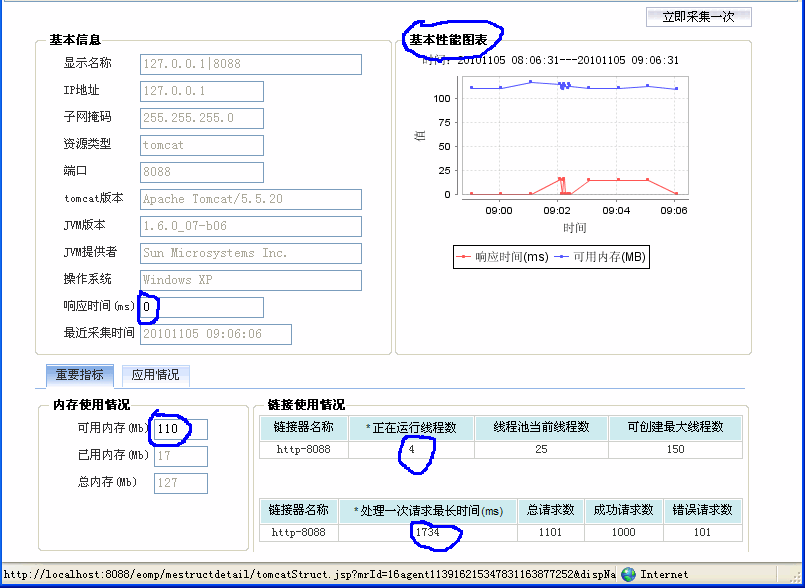
Task: Click the 显示名称 input field
Action: point(251,64)
